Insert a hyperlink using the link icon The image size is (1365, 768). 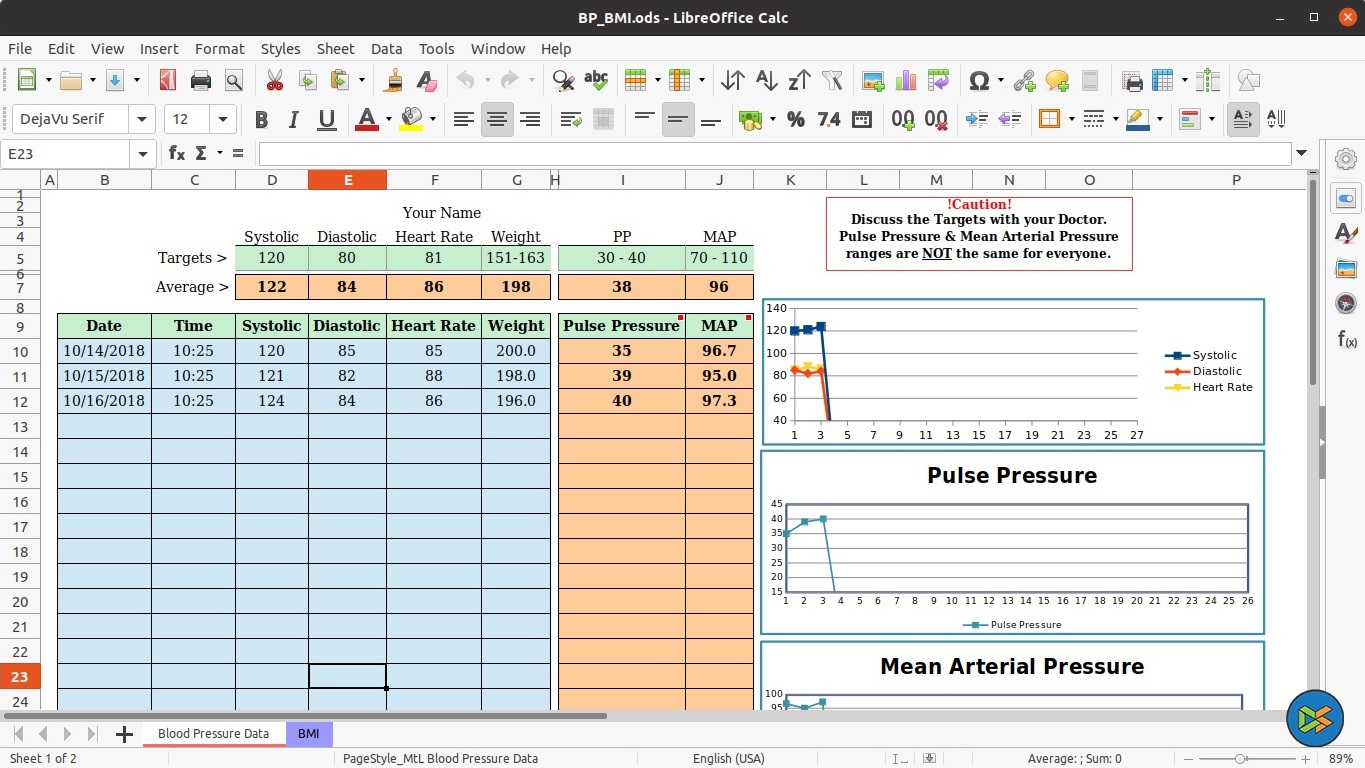point(1024,80)
